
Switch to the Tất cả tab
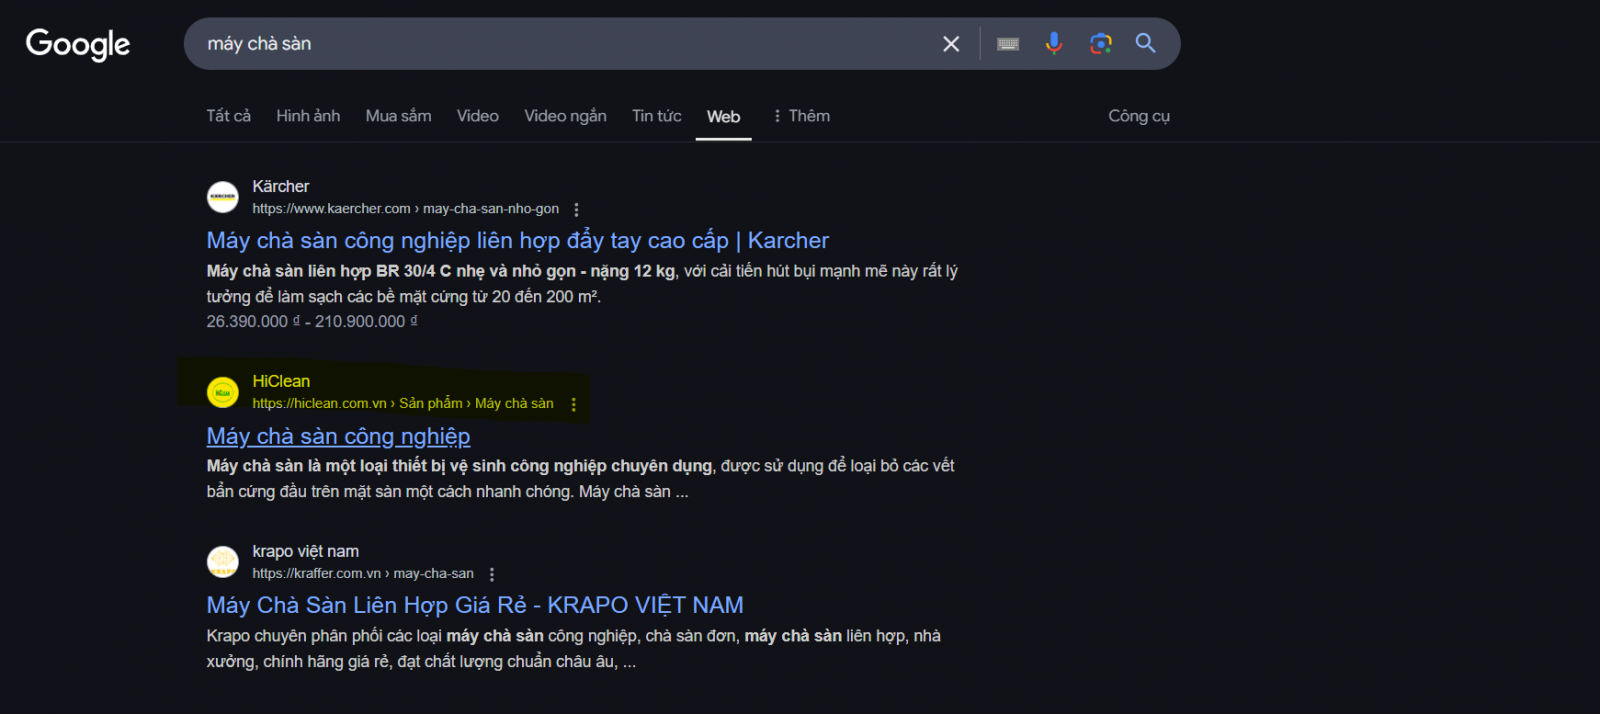pos(229,116)
